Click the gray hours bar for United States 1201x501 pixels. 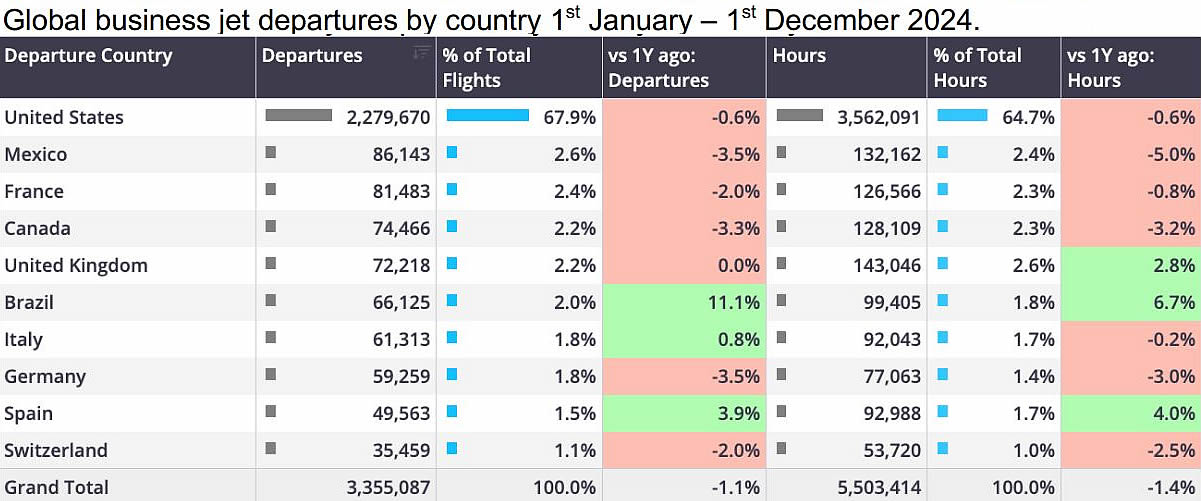(x=800, y=116)
